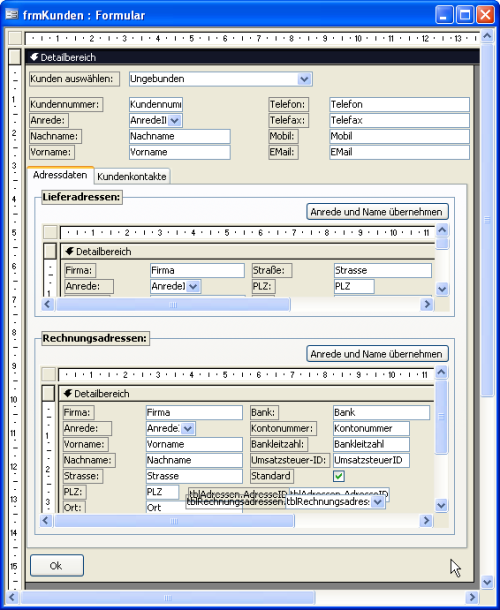500x610 pixels.
Task: Select the Lieferadressen heading label
Action: (x=81, y=197)
